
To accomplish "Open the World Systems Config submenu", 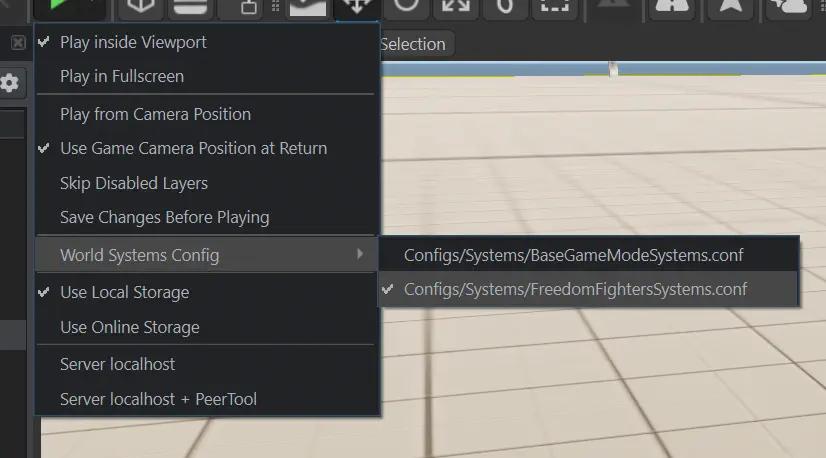I will [208, 255].
